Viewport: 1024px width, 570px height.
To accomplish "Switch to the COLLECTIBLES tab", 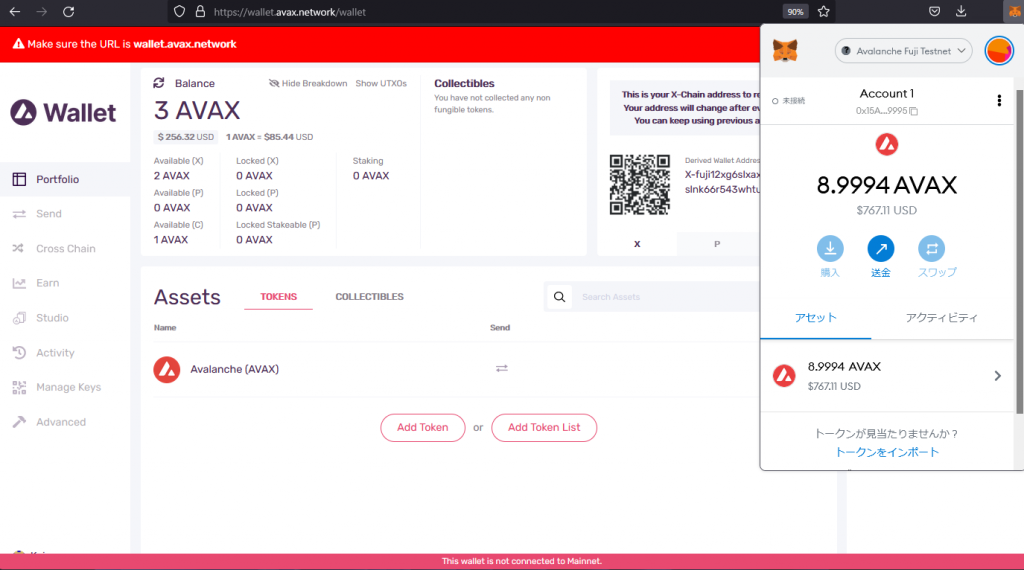I will pos(369,297).
